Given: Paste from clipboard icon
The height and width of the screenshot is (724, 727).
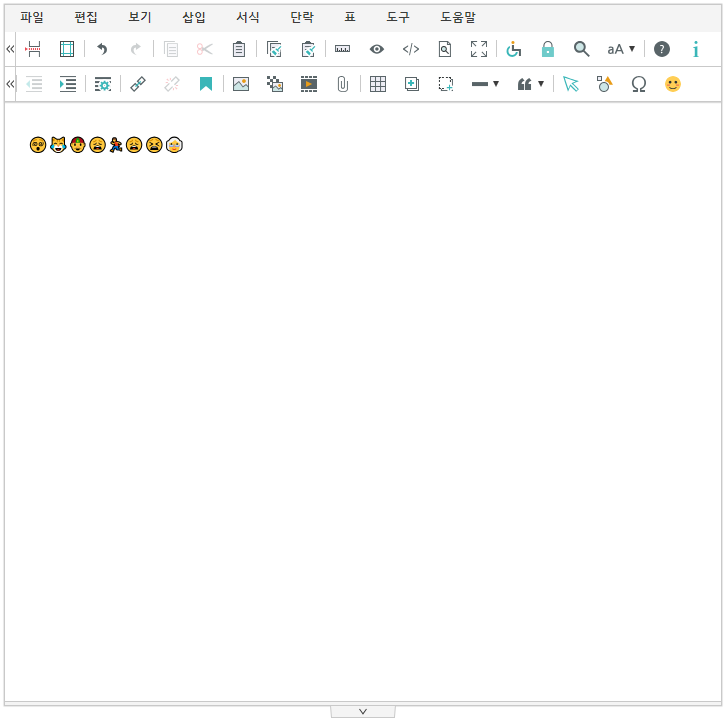Looking at the screenshot, I should pos(238,49).
